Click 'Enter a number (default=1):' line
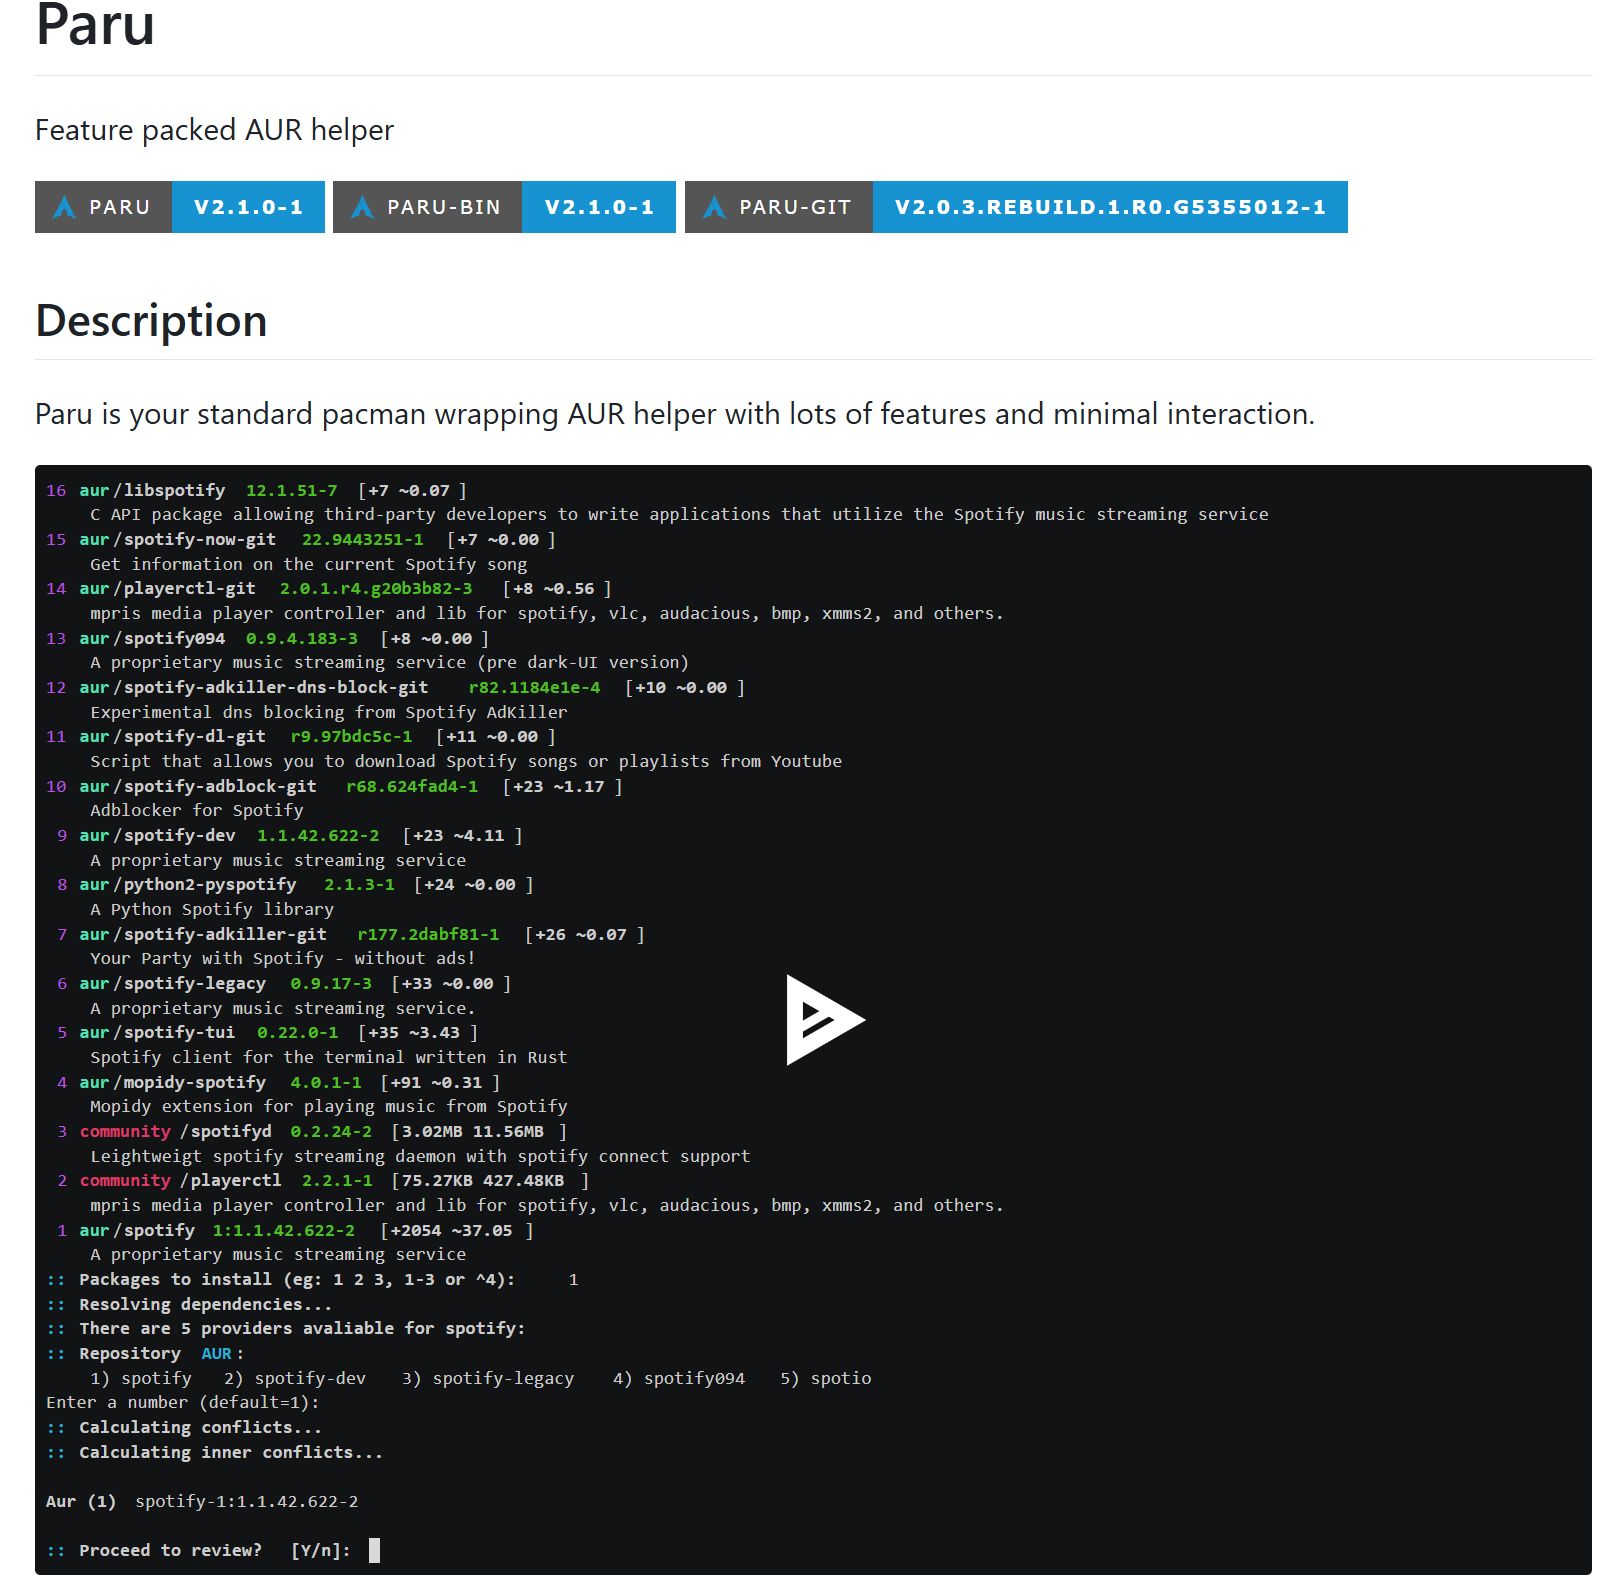1617x1590 pixels. [183, 1402]
